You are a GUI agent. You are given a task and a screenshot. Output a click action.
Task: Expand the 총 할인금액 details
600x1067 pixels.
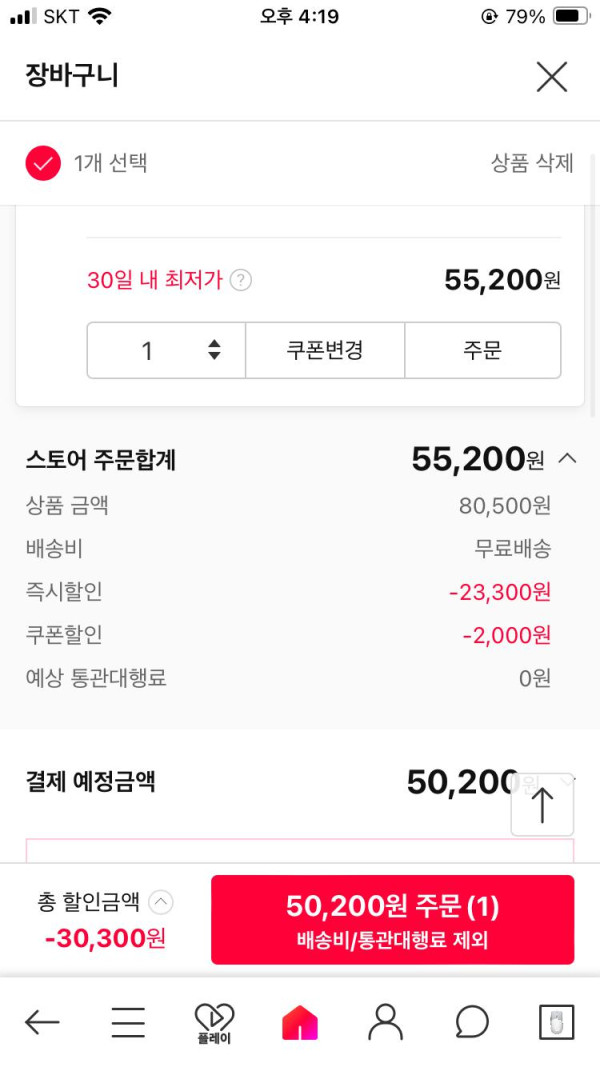coord(160,902)
